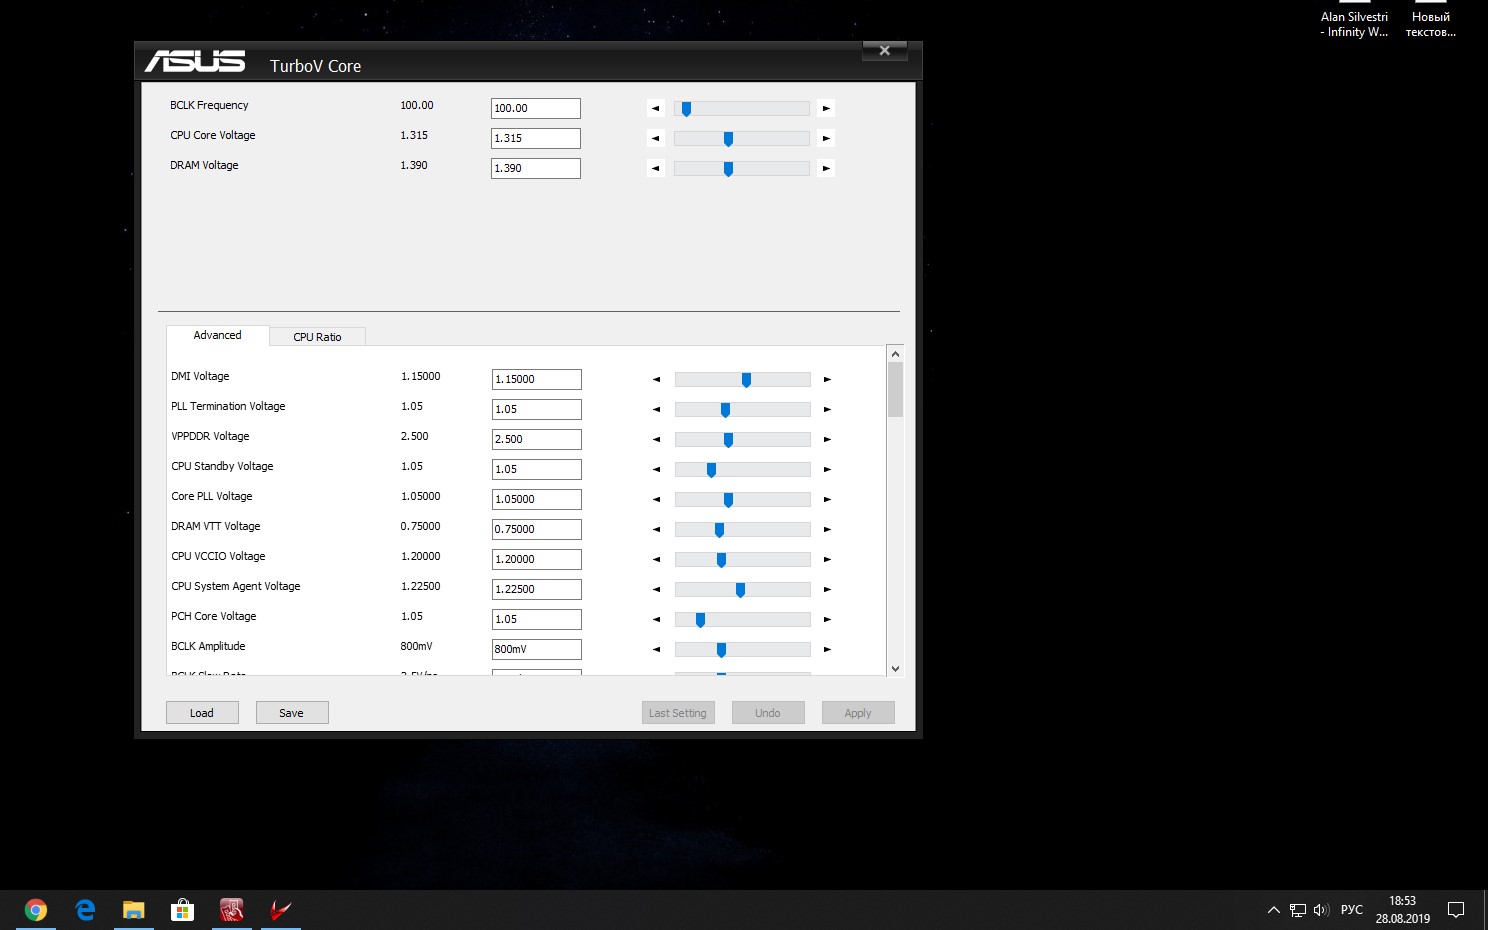Show hidden system tray icons

point(1273,910)
